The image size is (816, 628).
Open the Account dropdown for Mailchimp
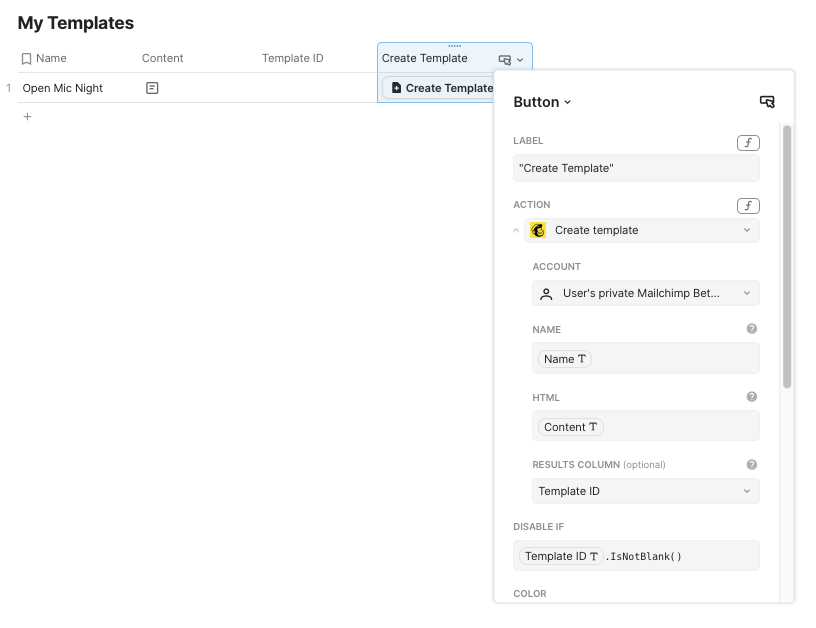645,294
